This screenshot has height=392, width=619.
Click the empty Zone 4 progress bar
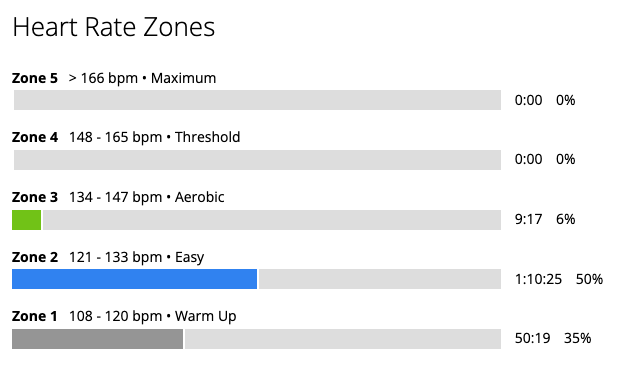point(257,159)
